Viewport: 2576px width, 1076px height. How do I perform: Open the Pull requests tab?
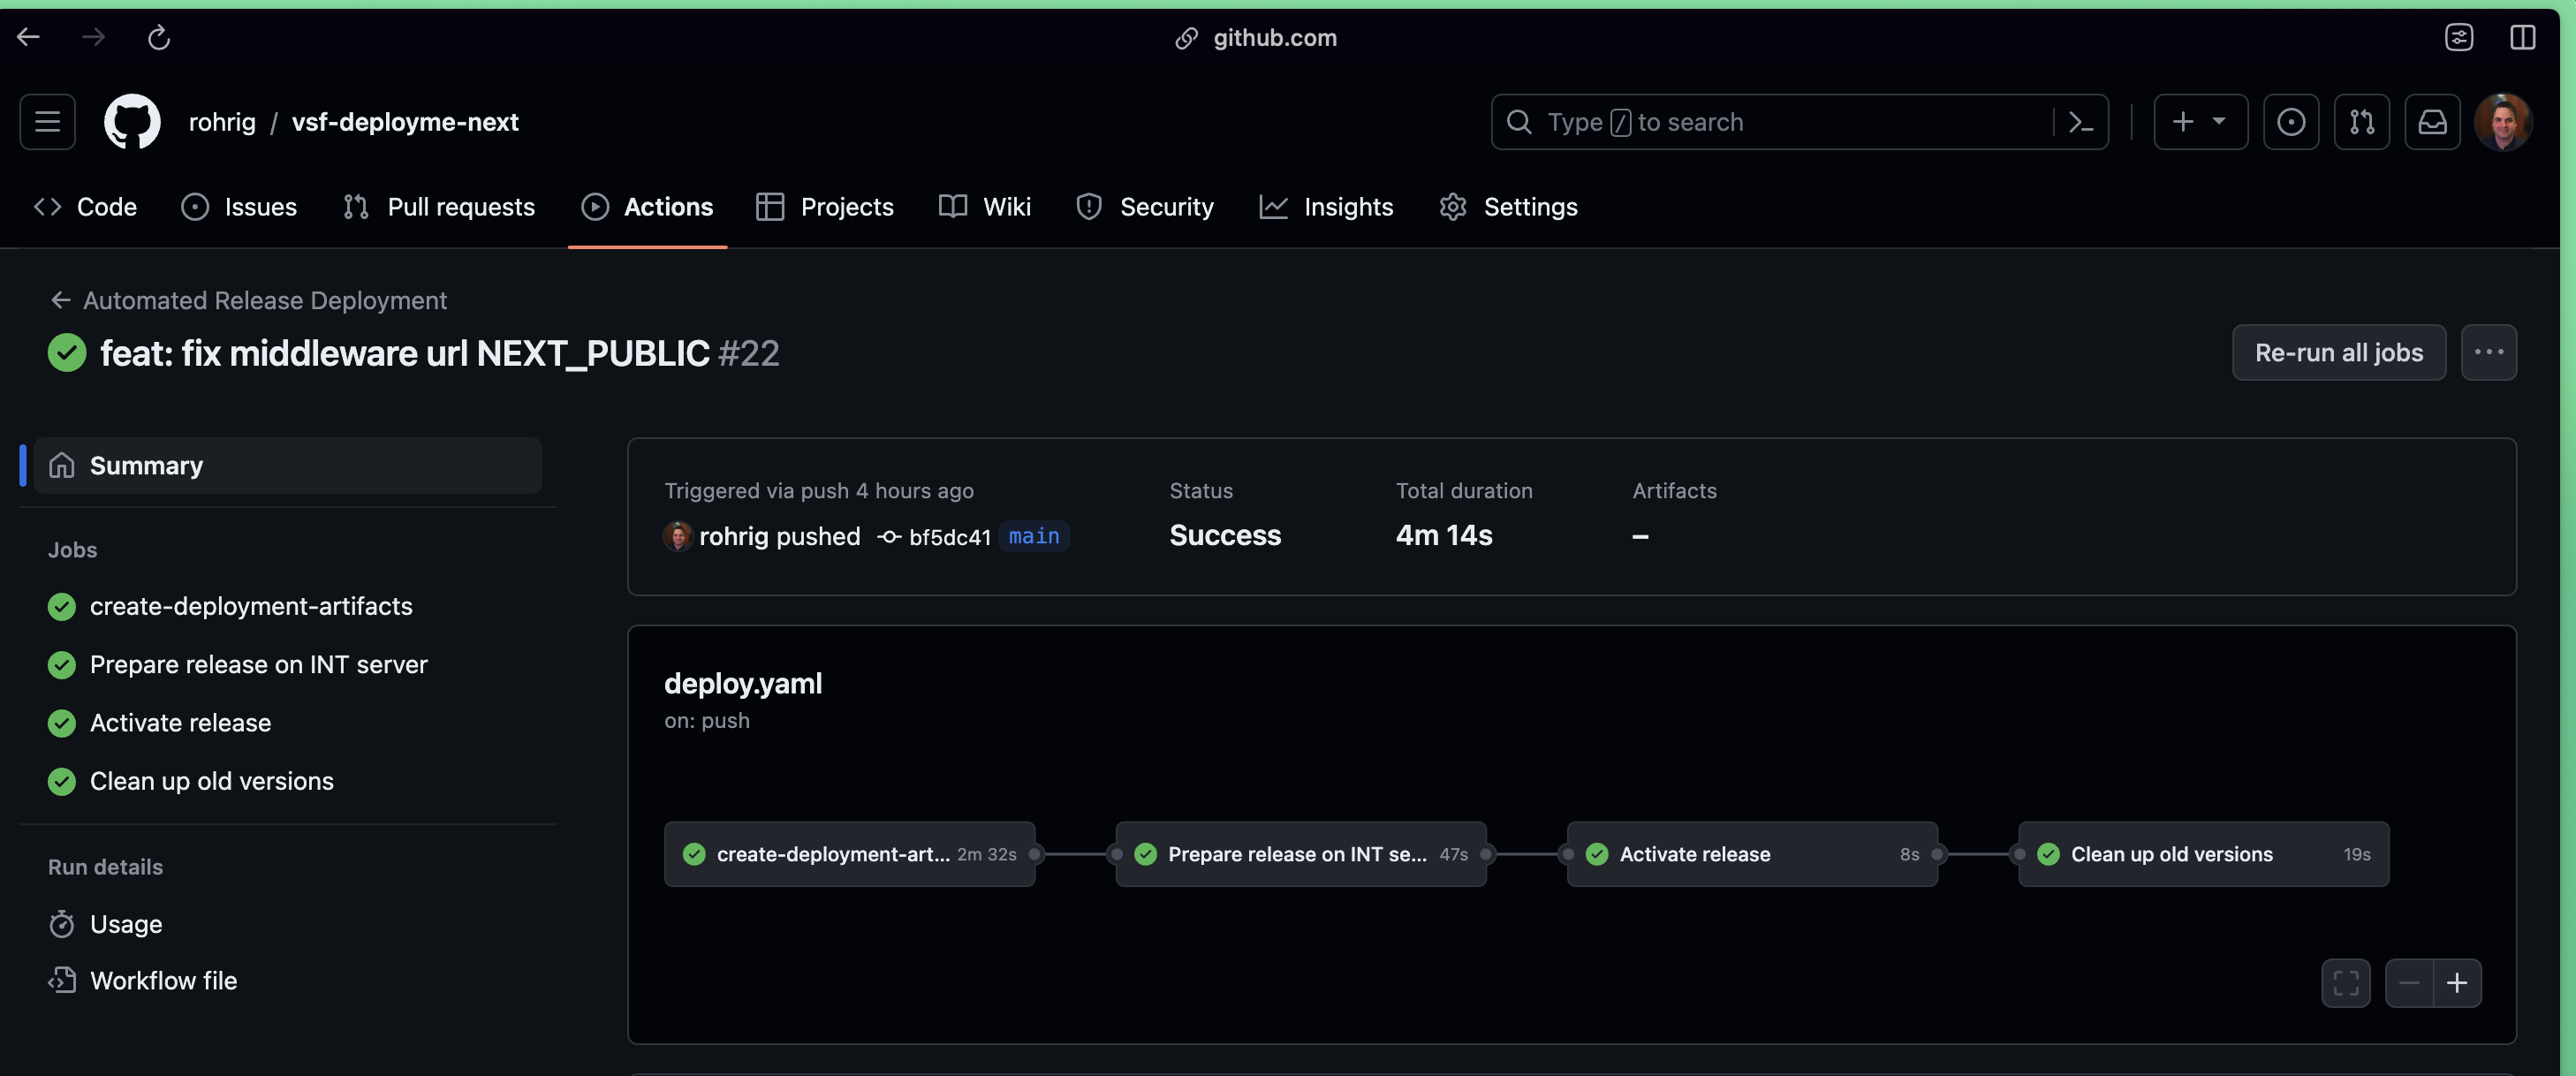click(439, 207)
